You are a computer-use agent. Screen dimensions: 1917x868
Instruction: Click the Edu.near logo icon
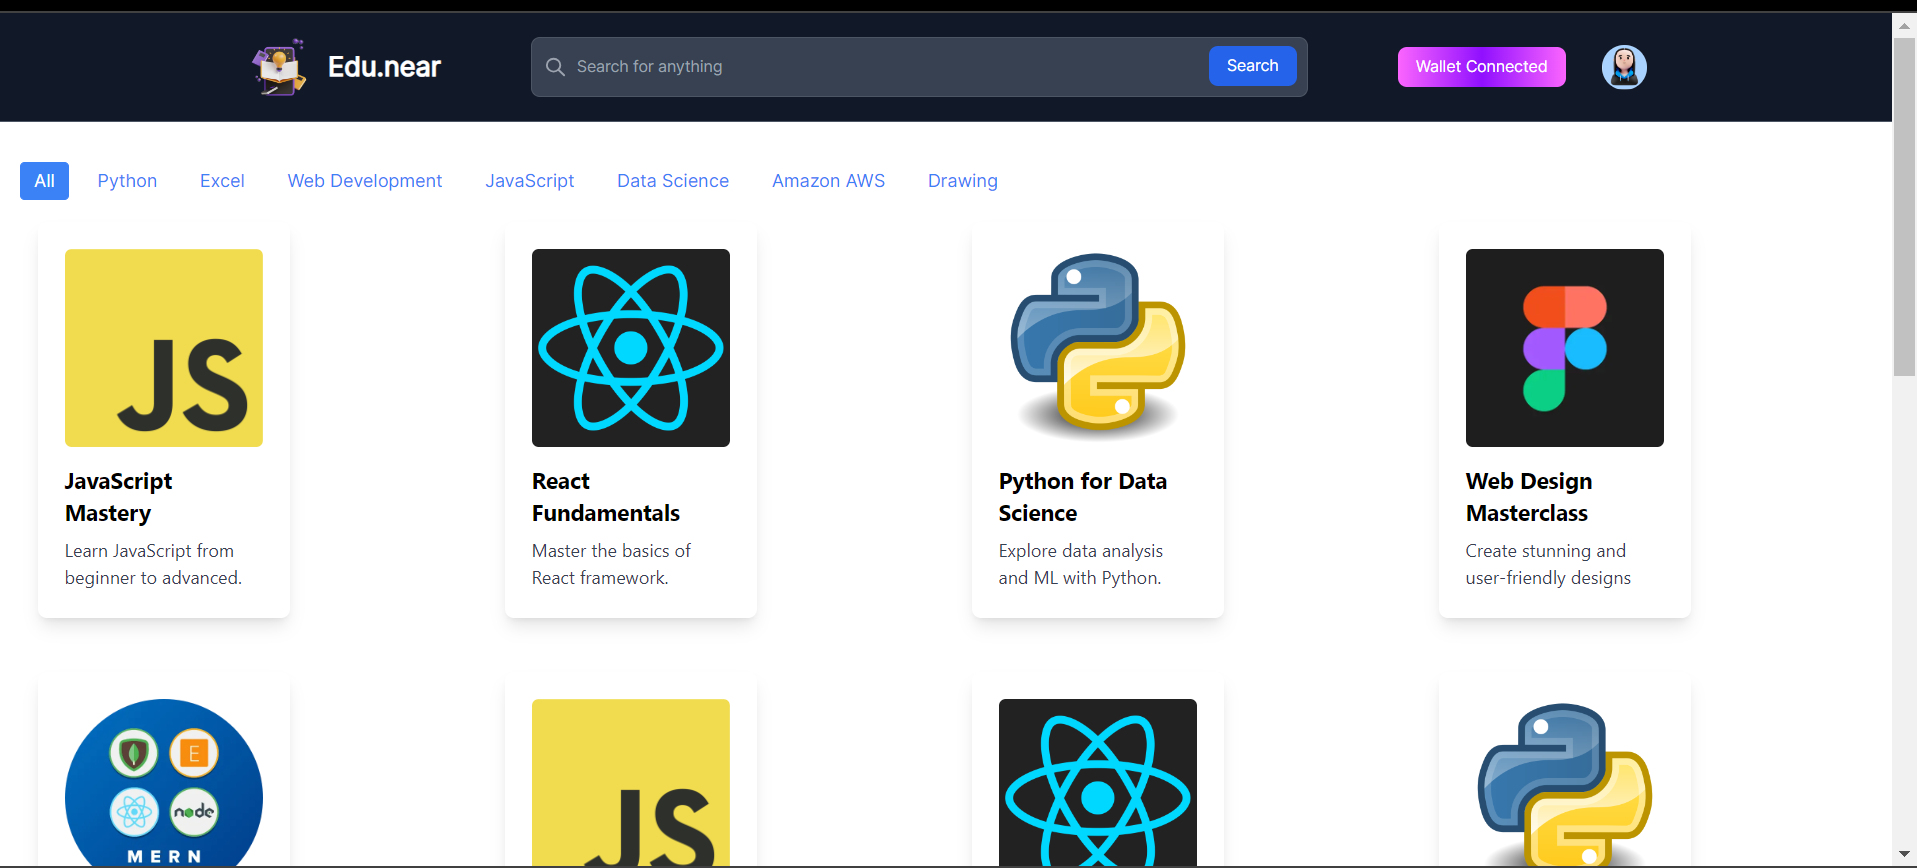tap(279, 67)
